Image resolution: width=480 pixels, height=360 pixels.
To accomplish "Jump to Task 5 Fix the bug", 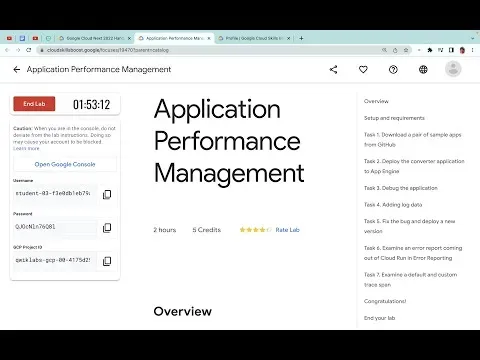I will click(409, 226).
